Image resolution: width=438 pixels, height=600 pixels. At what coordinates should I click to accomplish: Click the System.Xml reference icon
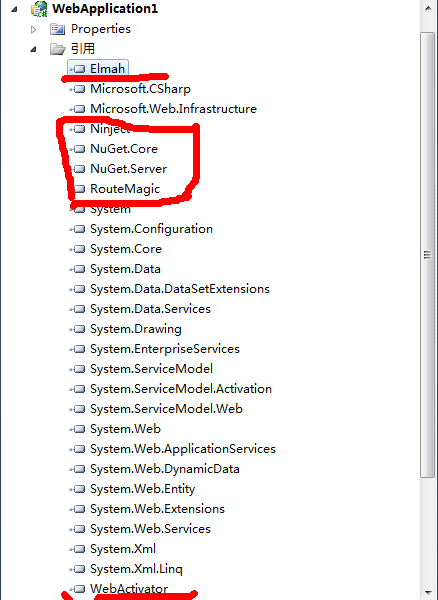[78, 549]
